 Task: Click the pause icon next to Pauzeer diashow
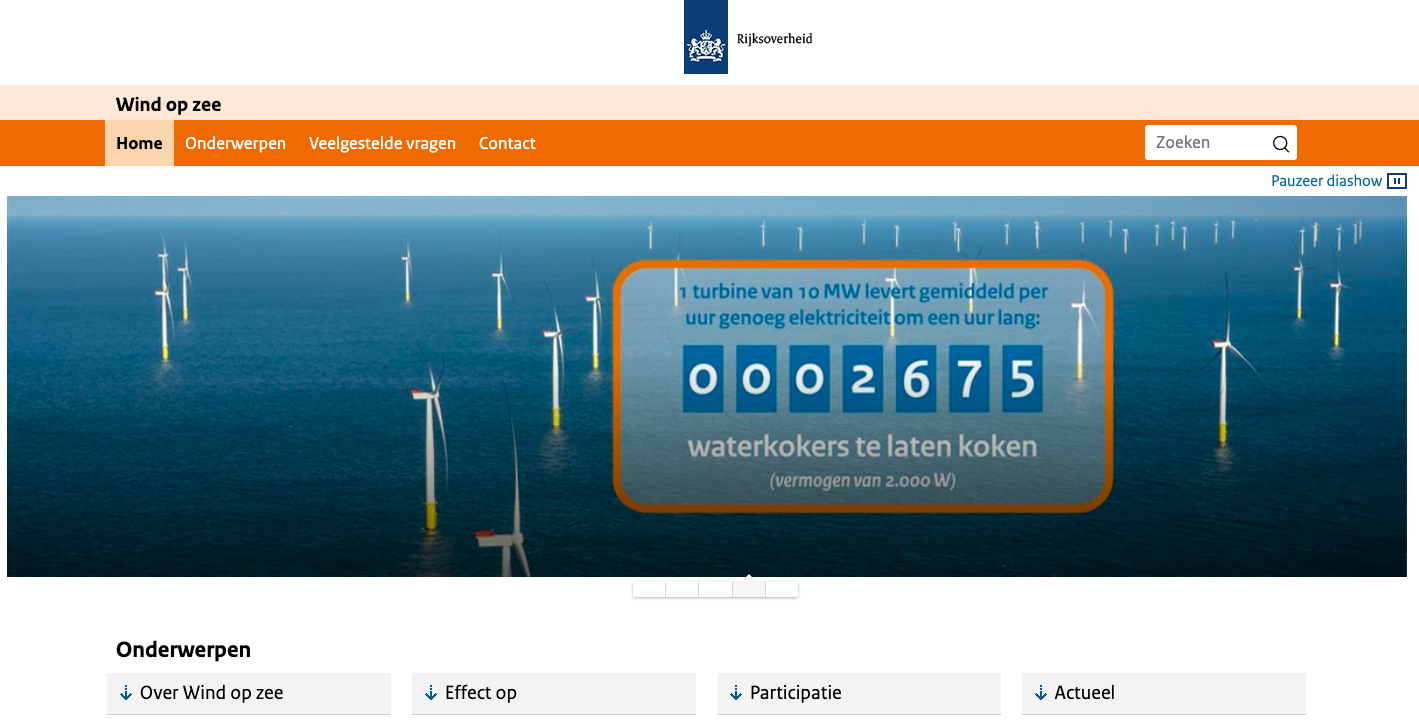pyautogui.click(x=1397, y=181)
